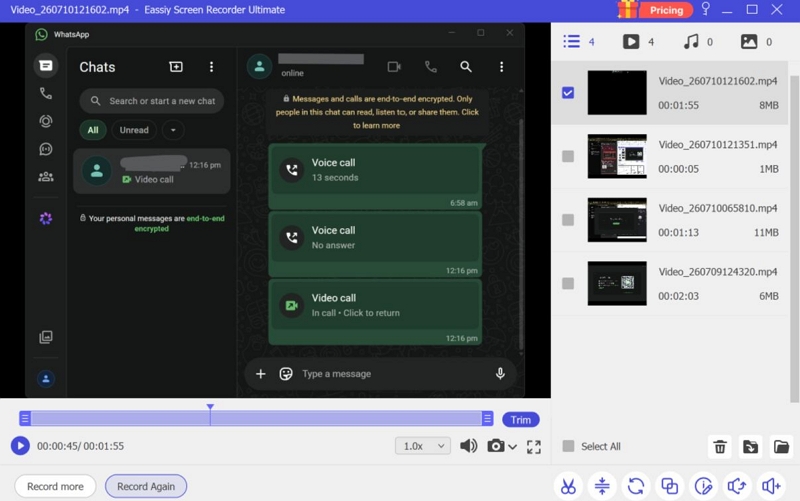Mute the volume speaker icon
Viewport: 800px width, 501px height.
coord(468,446)
